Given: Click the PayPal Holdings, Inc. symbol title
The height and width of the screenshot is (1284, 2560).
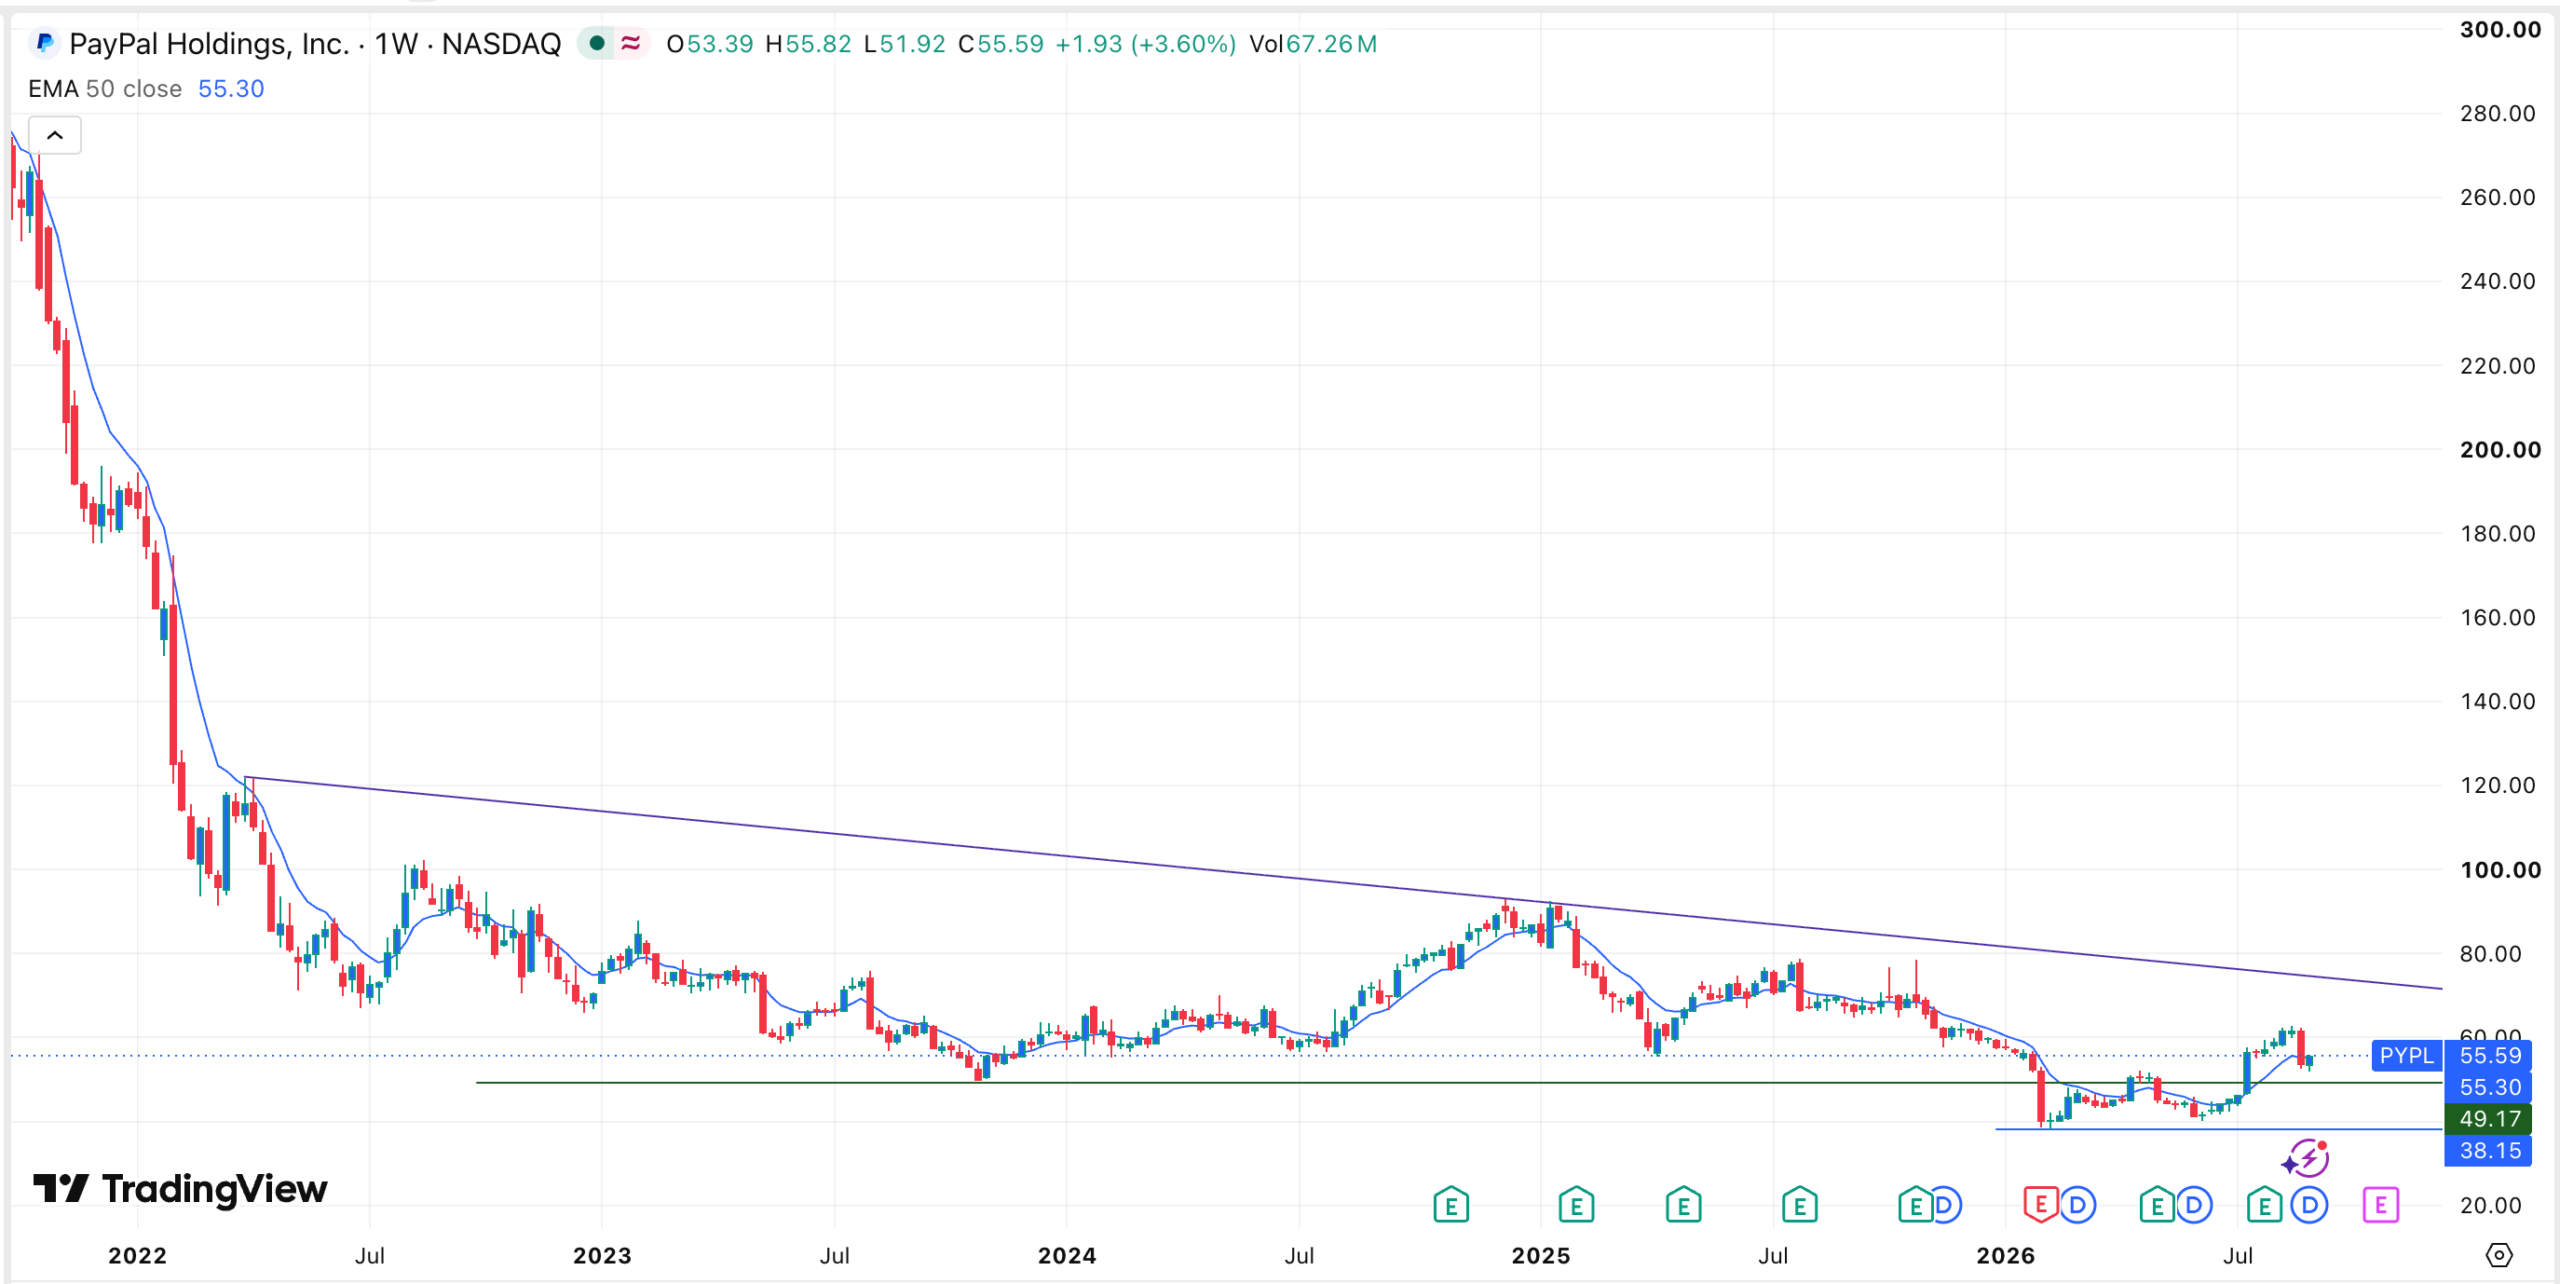Looking at the screenshot, I should click(209, 44).
